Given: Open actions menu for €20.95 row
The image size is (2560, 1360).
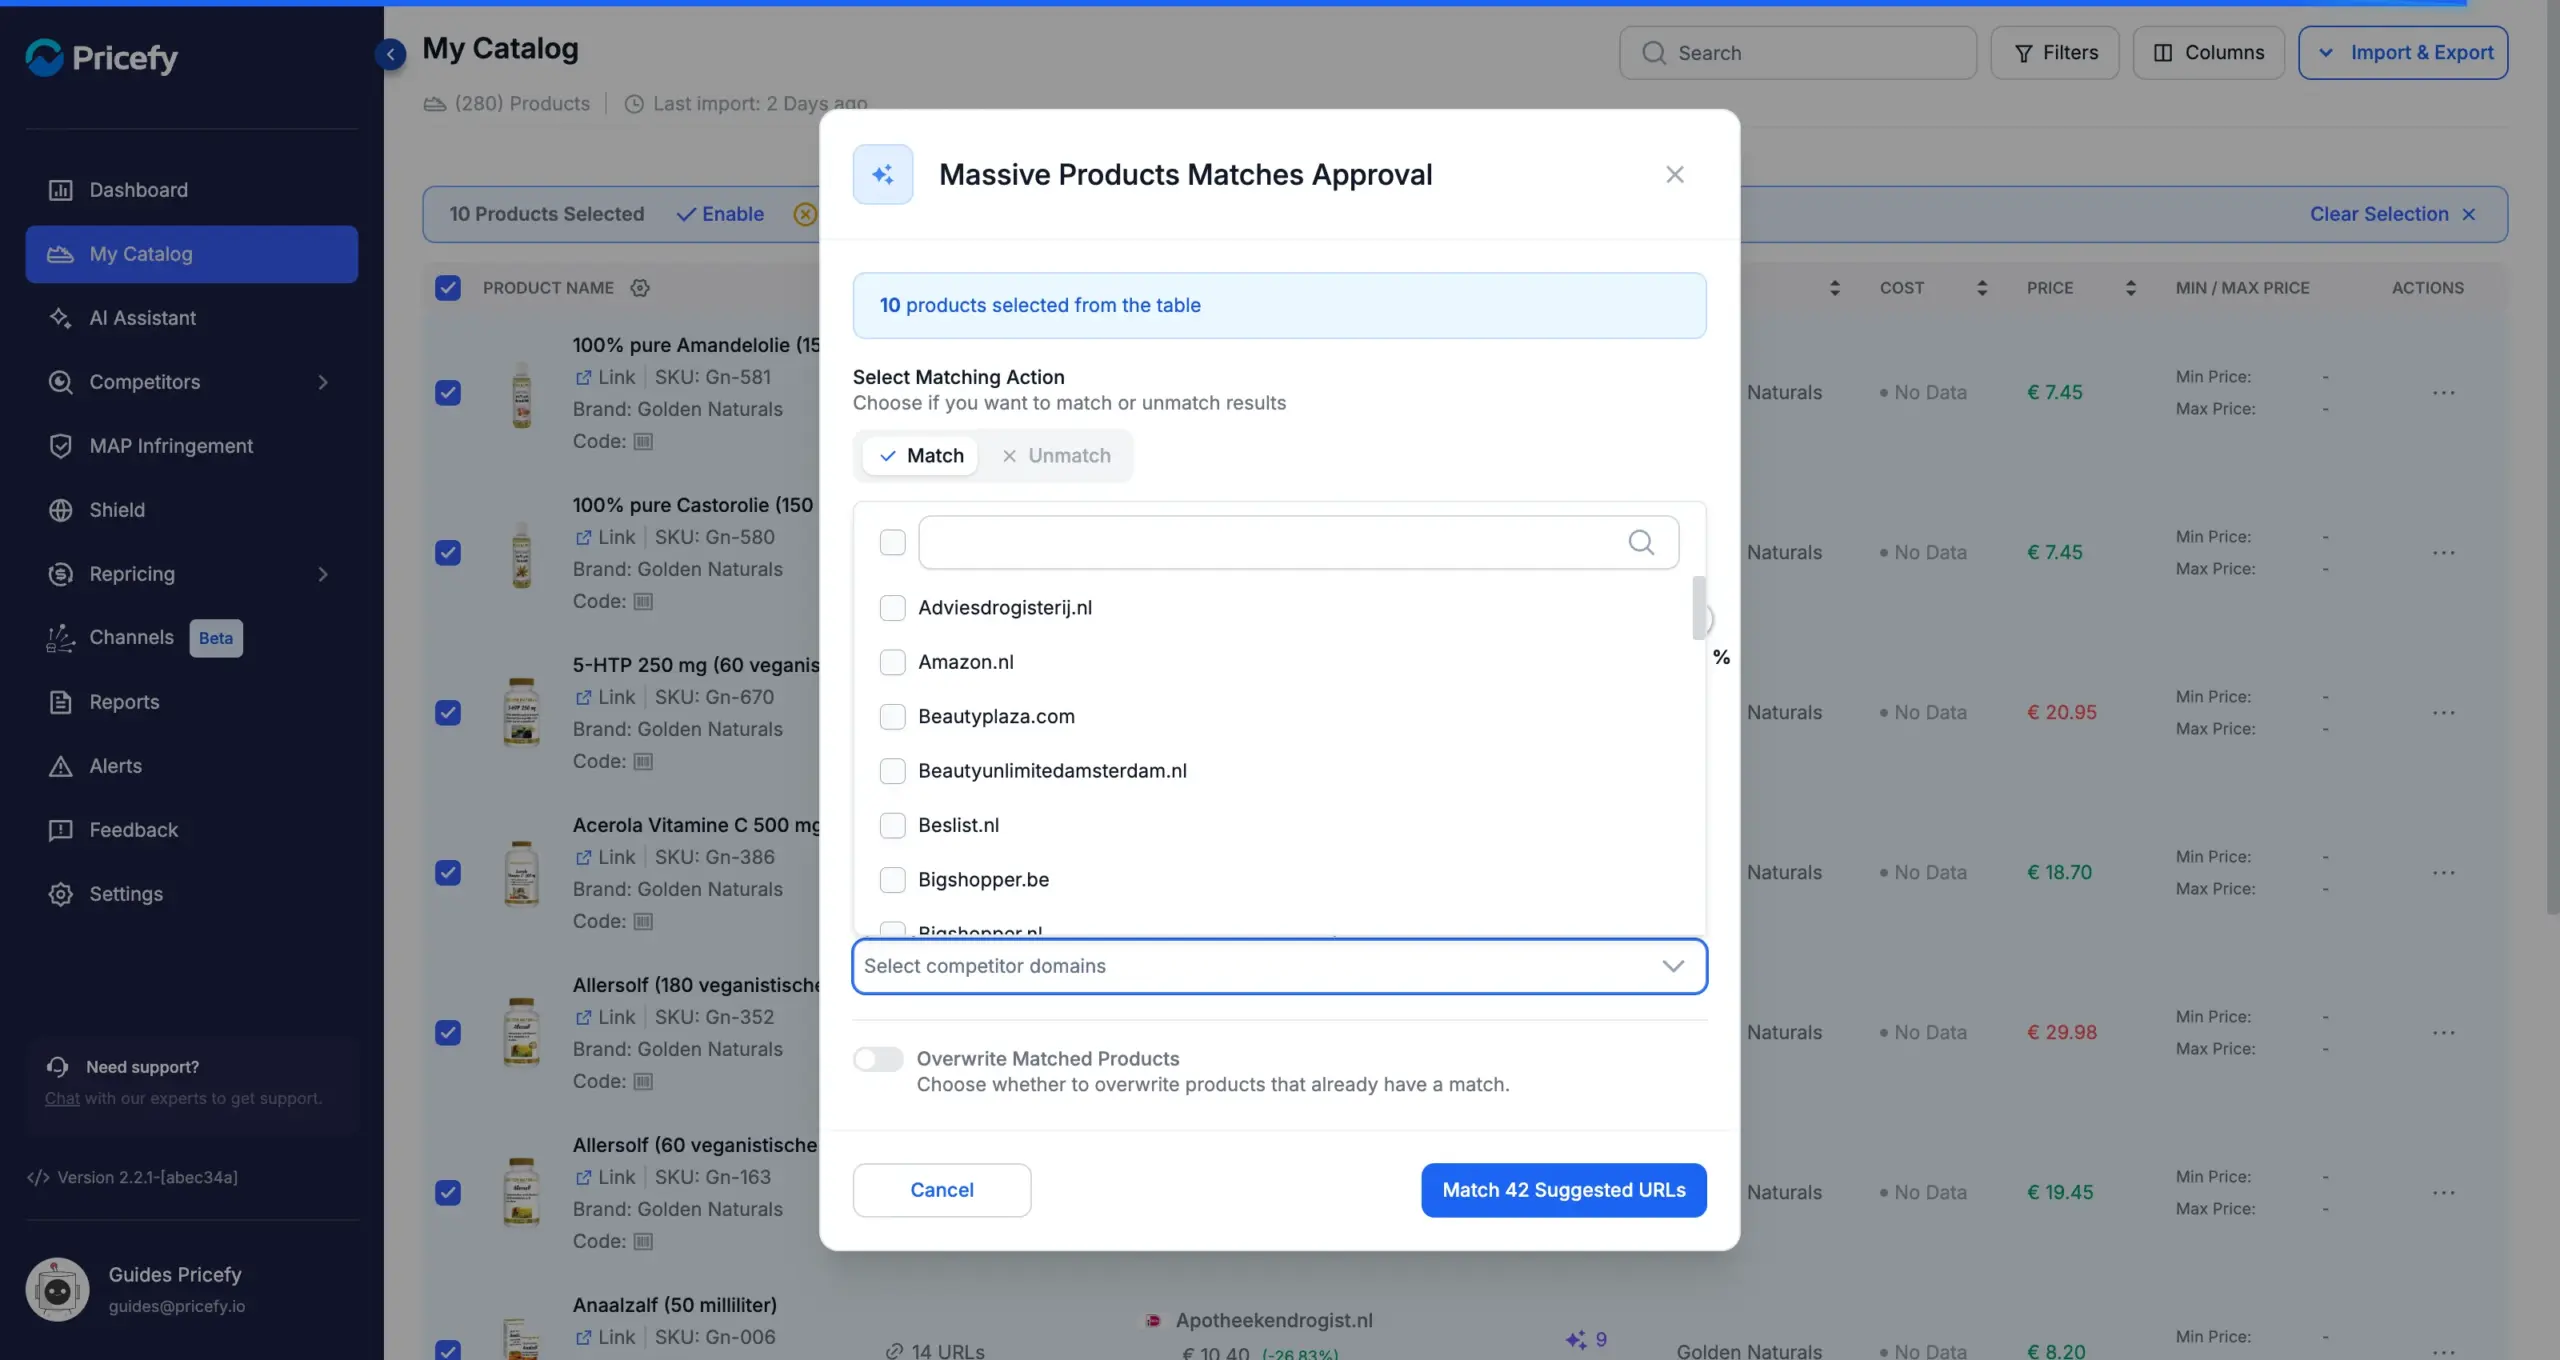Looking at the screenshot, I should click(2443, 713).
